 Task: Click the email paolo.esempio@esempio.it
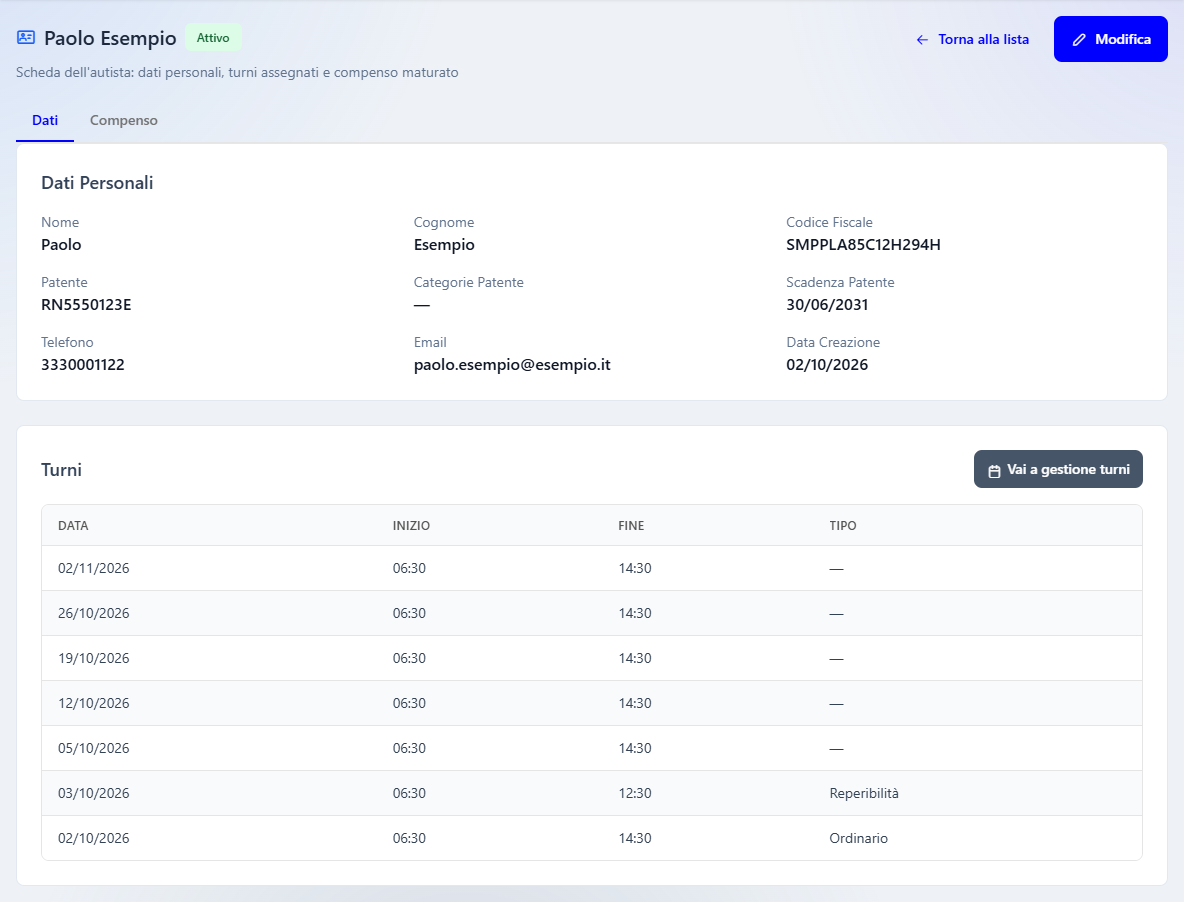click(512, 365)
